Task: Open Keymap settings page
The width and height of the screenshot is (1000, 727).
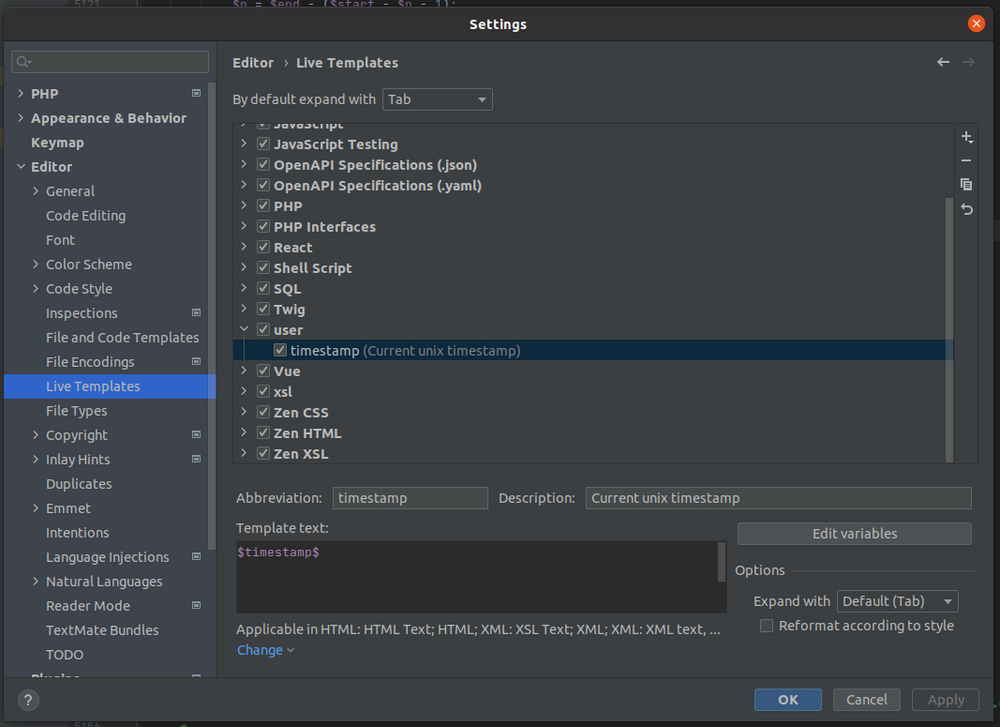Action: [57, 143]
